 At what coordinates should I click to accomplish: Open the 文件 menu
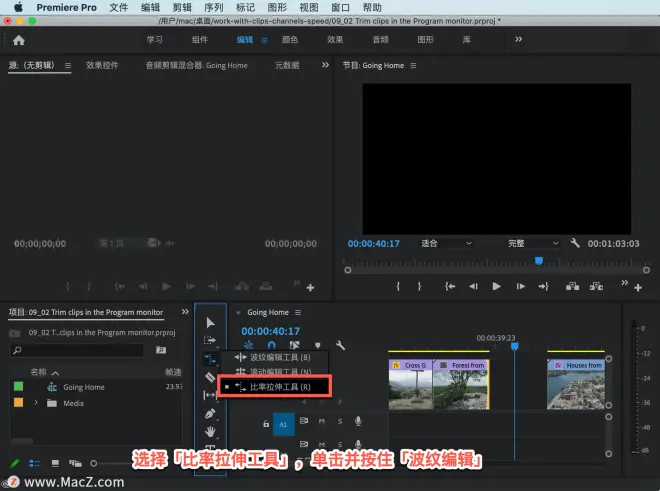(118, 8)
